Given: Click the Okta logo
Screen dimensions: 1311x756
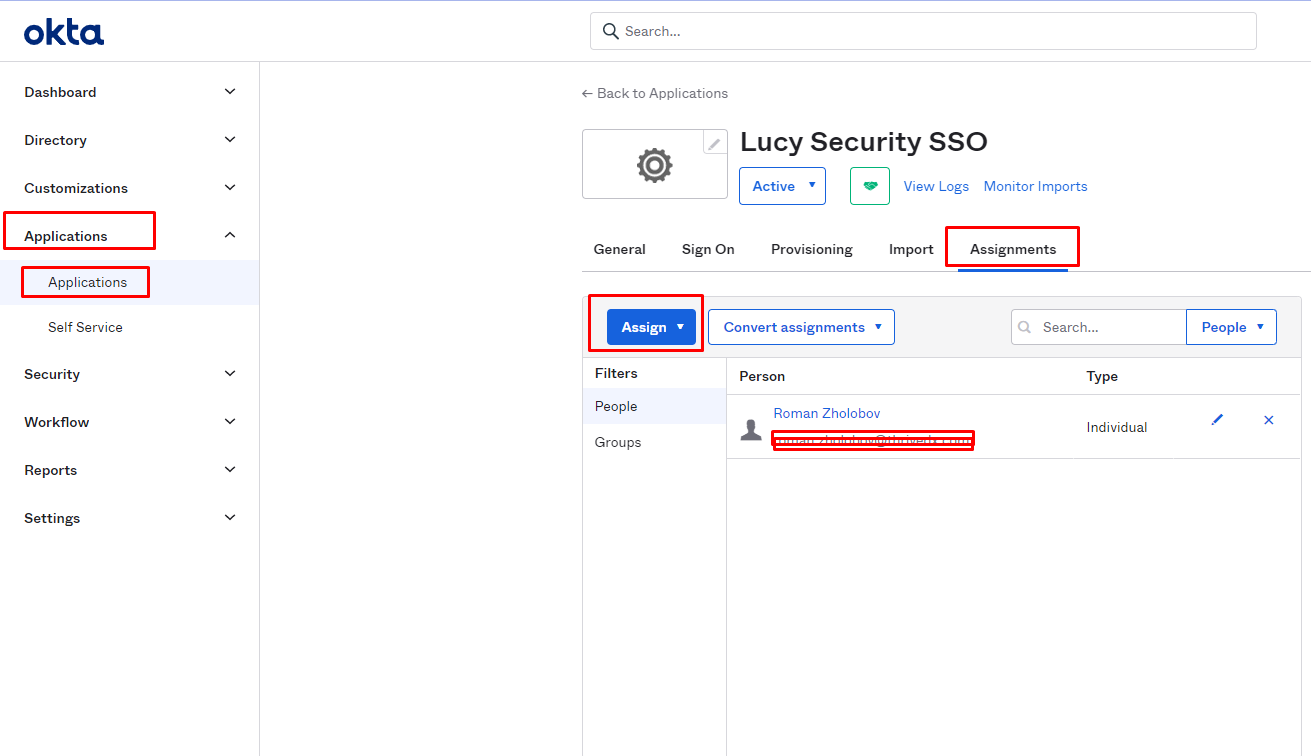Looking at the screenshot, I should click(64, 33).
